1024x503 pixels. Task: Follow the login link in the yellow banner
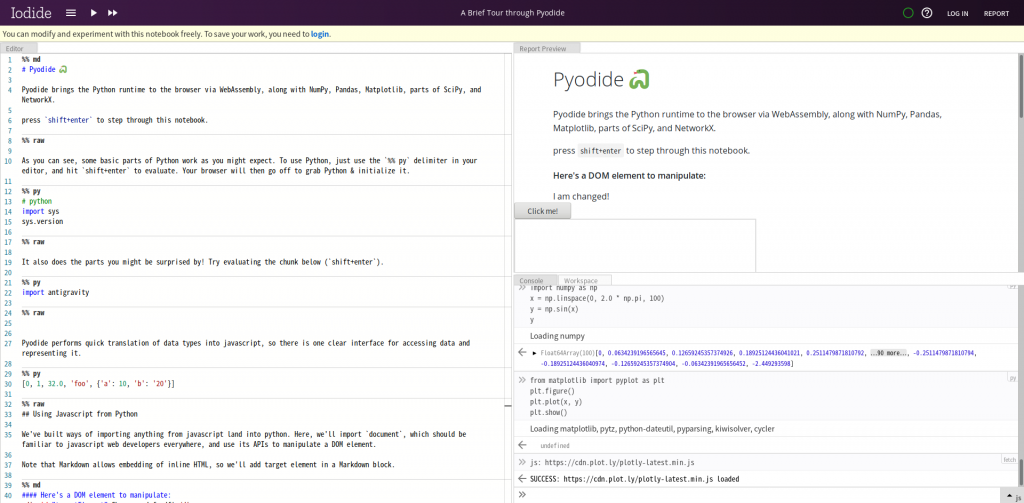tap(320, 34)
